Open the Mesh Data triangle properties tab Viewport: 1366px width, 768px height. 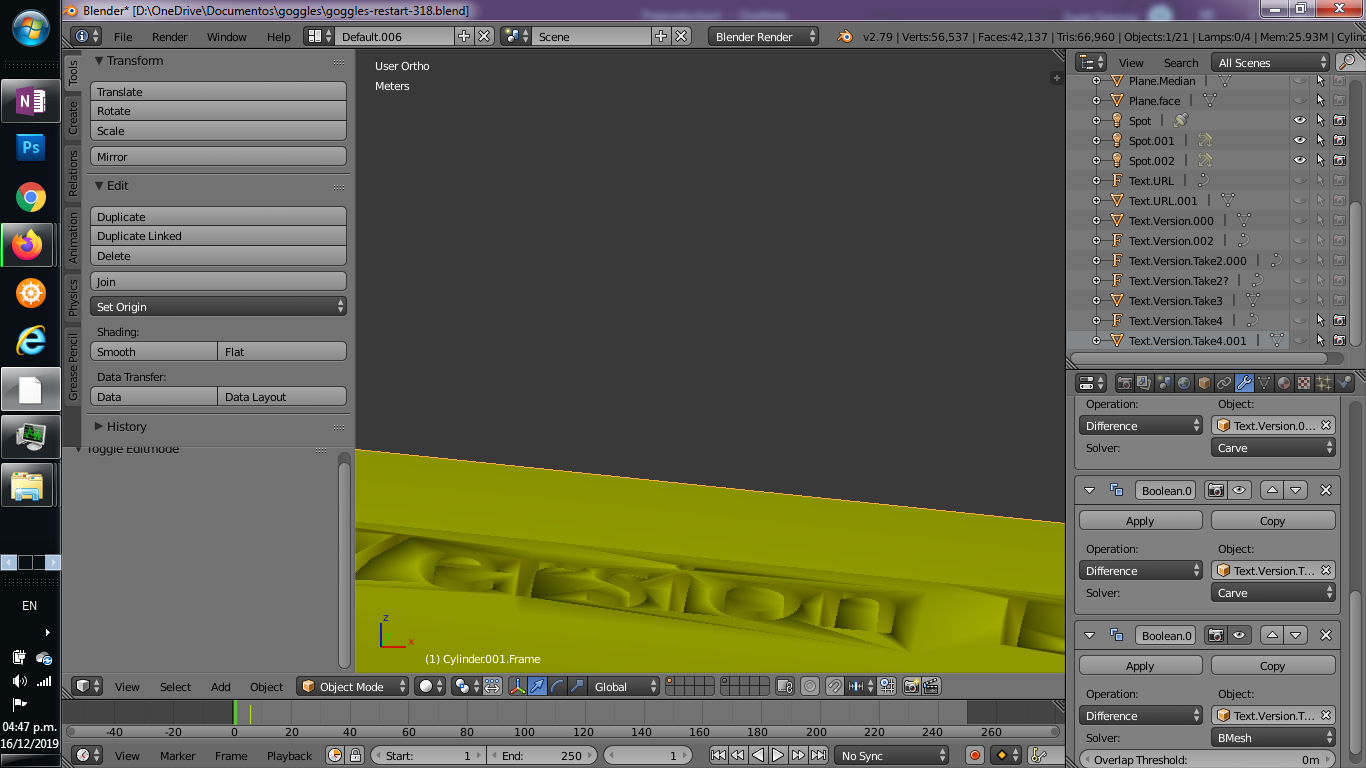coord(1265,383)
